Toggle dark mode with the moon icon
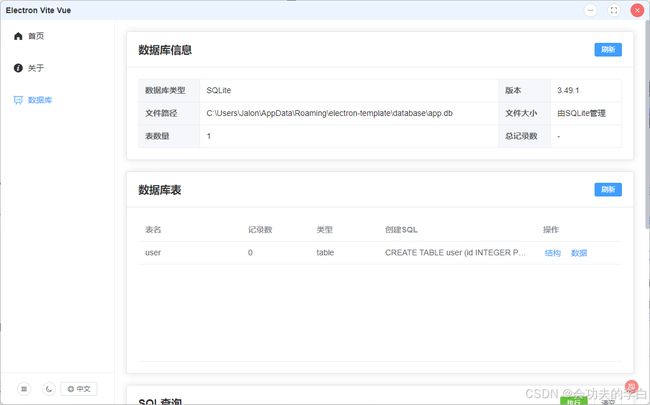 [x=49, y=389]
